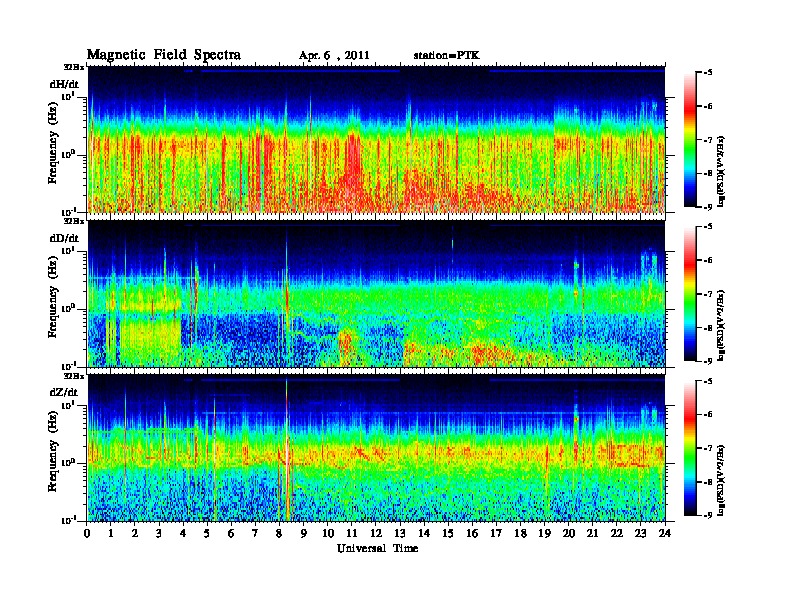Click the -7 tick of the dH/dt color bar
This screenshot has width=792, height=612.
tap(708, 140)
